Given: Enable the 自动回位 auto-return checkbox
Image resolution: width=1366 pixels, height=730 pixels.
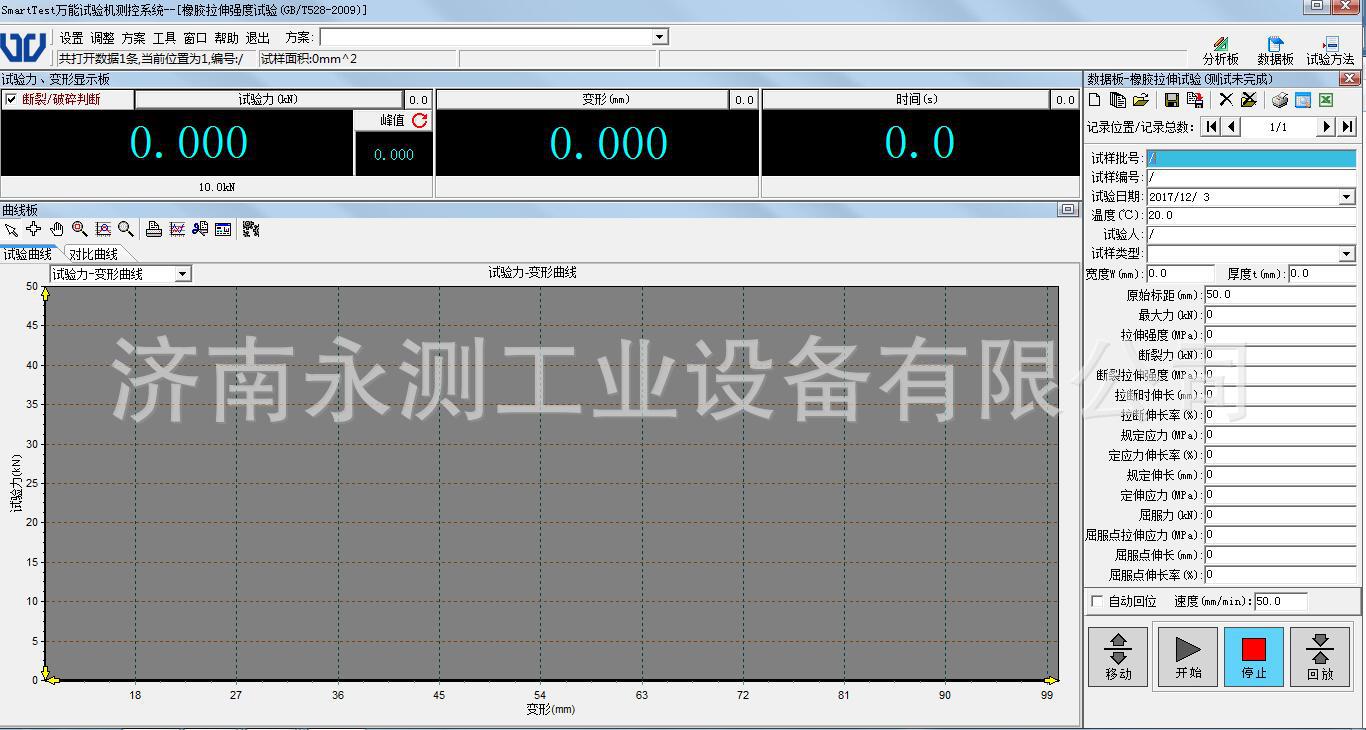Looking at the screenshot, I should 1097,601.
